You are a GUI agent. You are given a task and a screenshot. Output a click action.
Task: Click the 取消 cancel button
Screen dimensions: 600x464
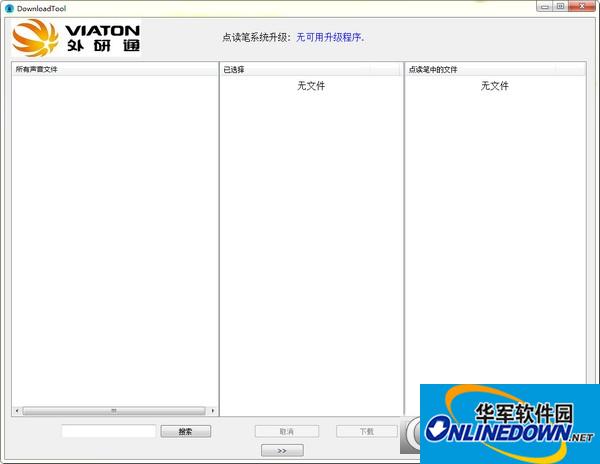287,431
